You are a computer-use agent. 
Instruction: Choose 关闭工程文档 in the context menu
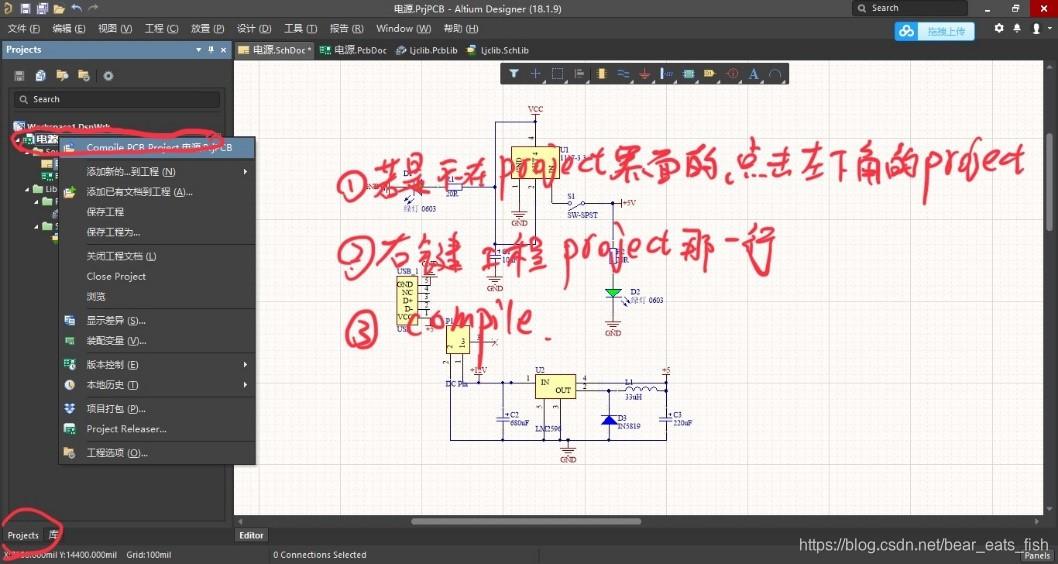pos(157,256)
